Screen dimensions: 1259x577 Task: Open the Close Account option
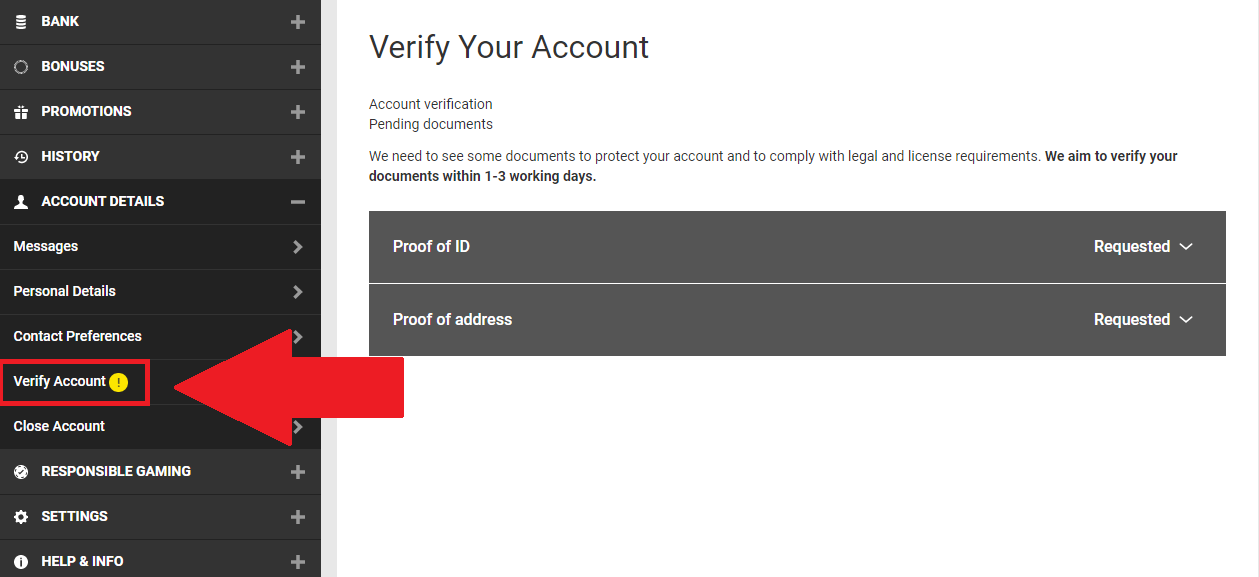click(x=59, y=426)
